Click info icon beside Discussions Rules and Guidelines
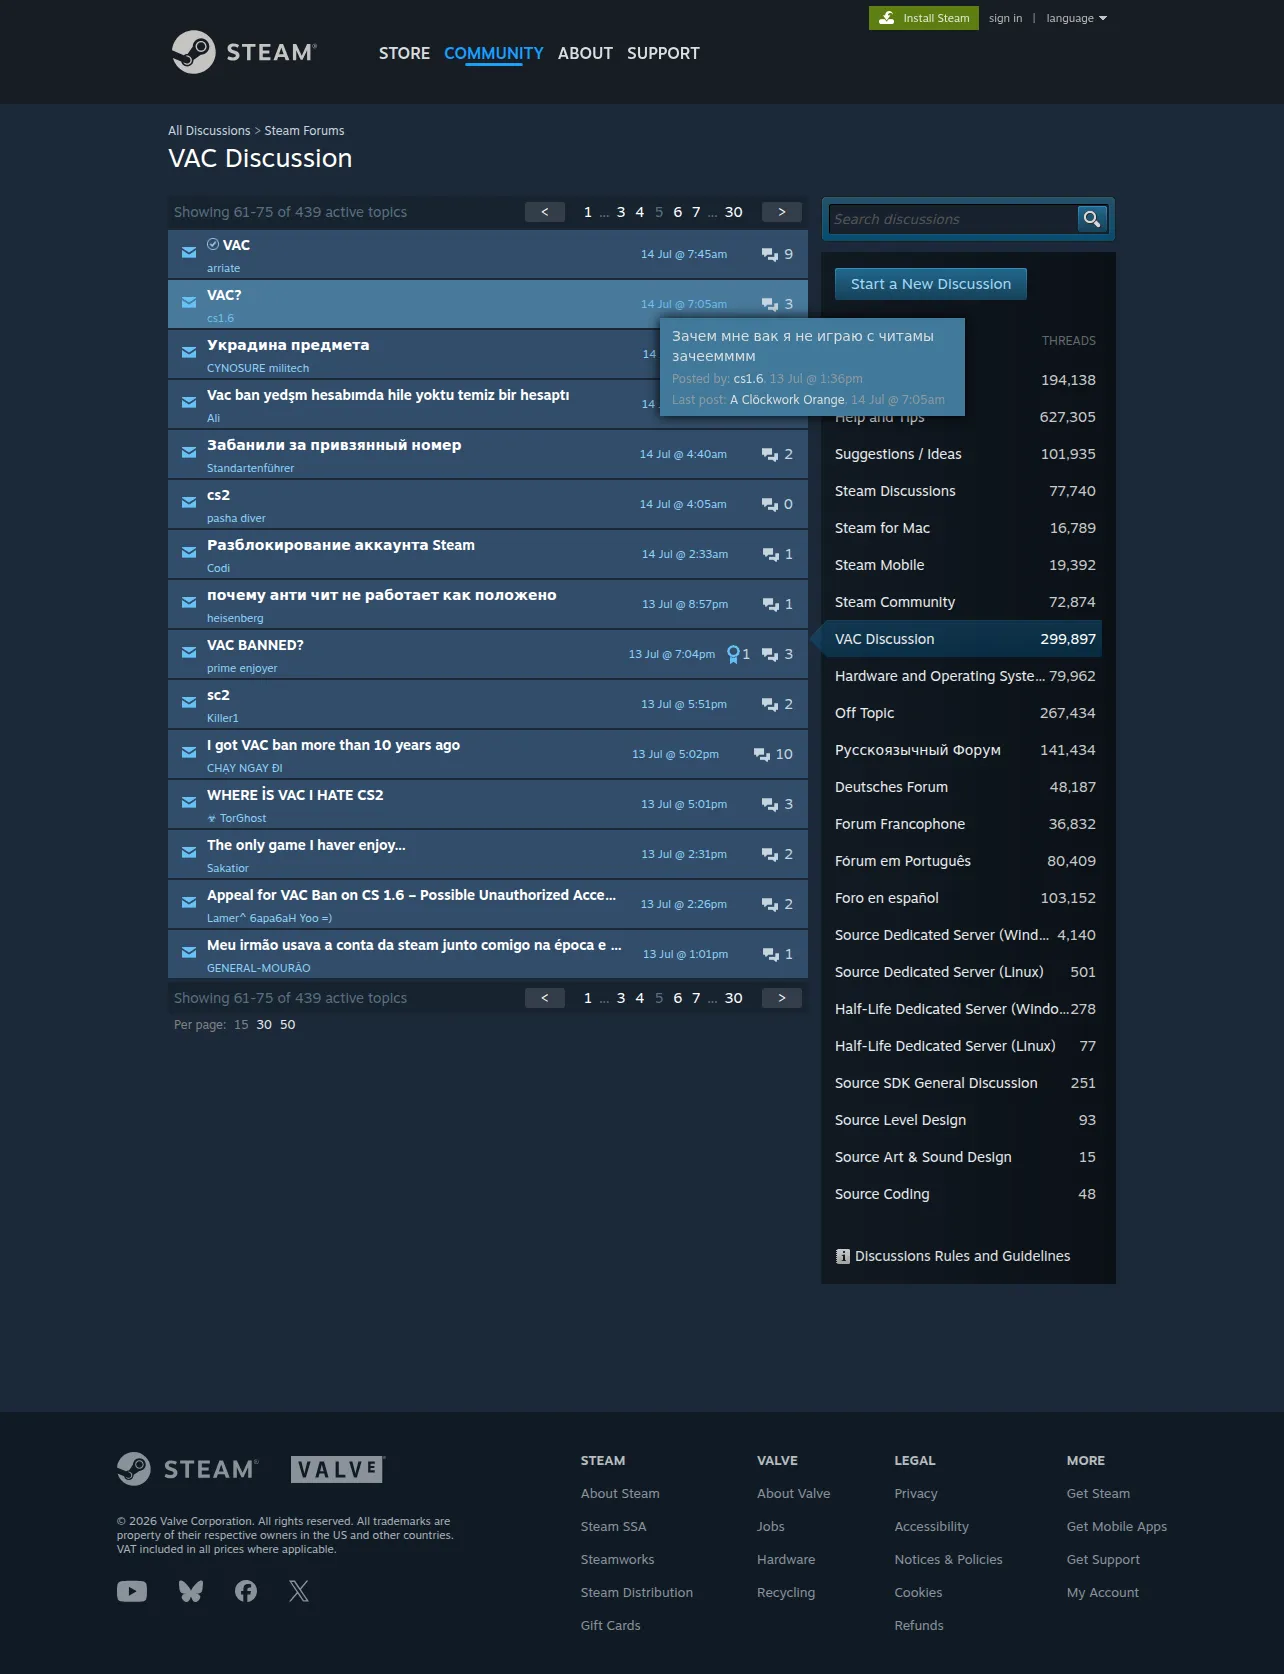1284x1674 pixels. 843,1256
